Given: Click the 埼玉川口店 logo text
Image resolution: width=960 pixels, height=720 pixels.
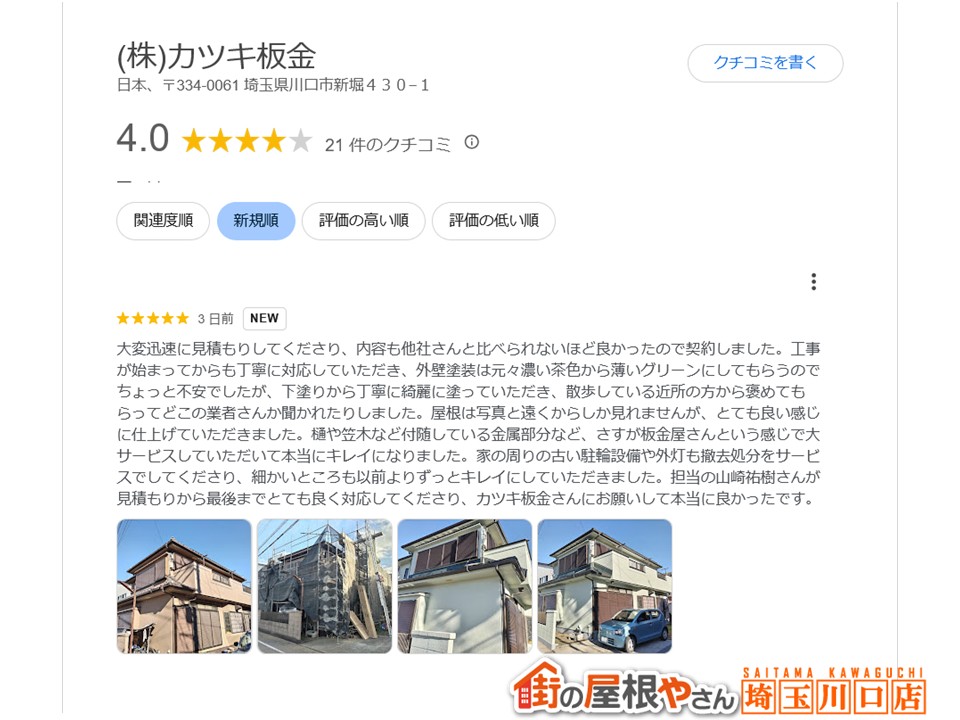Looking at the screenshot, I should pos(833,697).
